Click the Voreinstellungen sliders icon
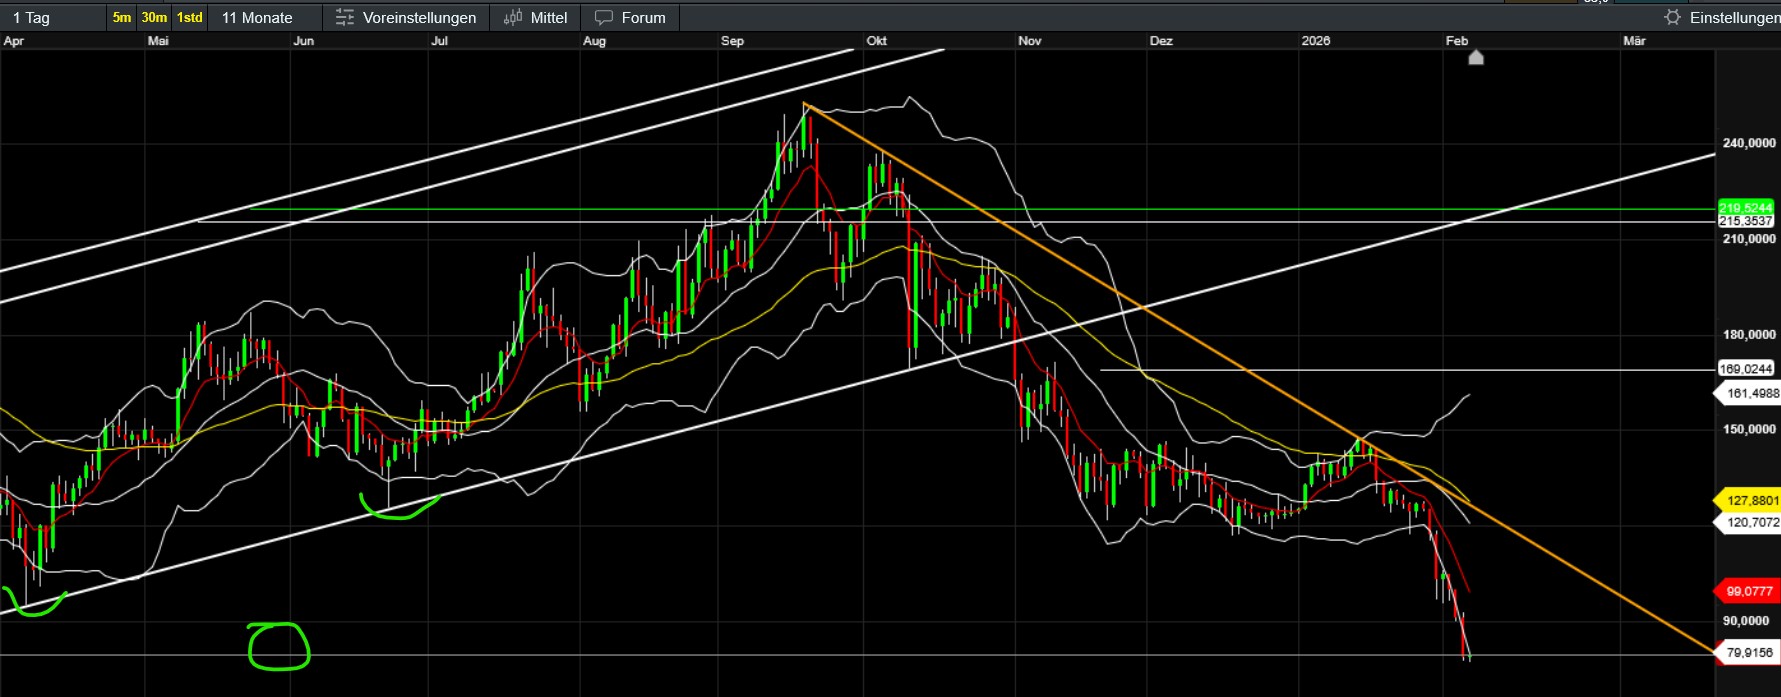 pyautogui.click(x=345, y=18)
